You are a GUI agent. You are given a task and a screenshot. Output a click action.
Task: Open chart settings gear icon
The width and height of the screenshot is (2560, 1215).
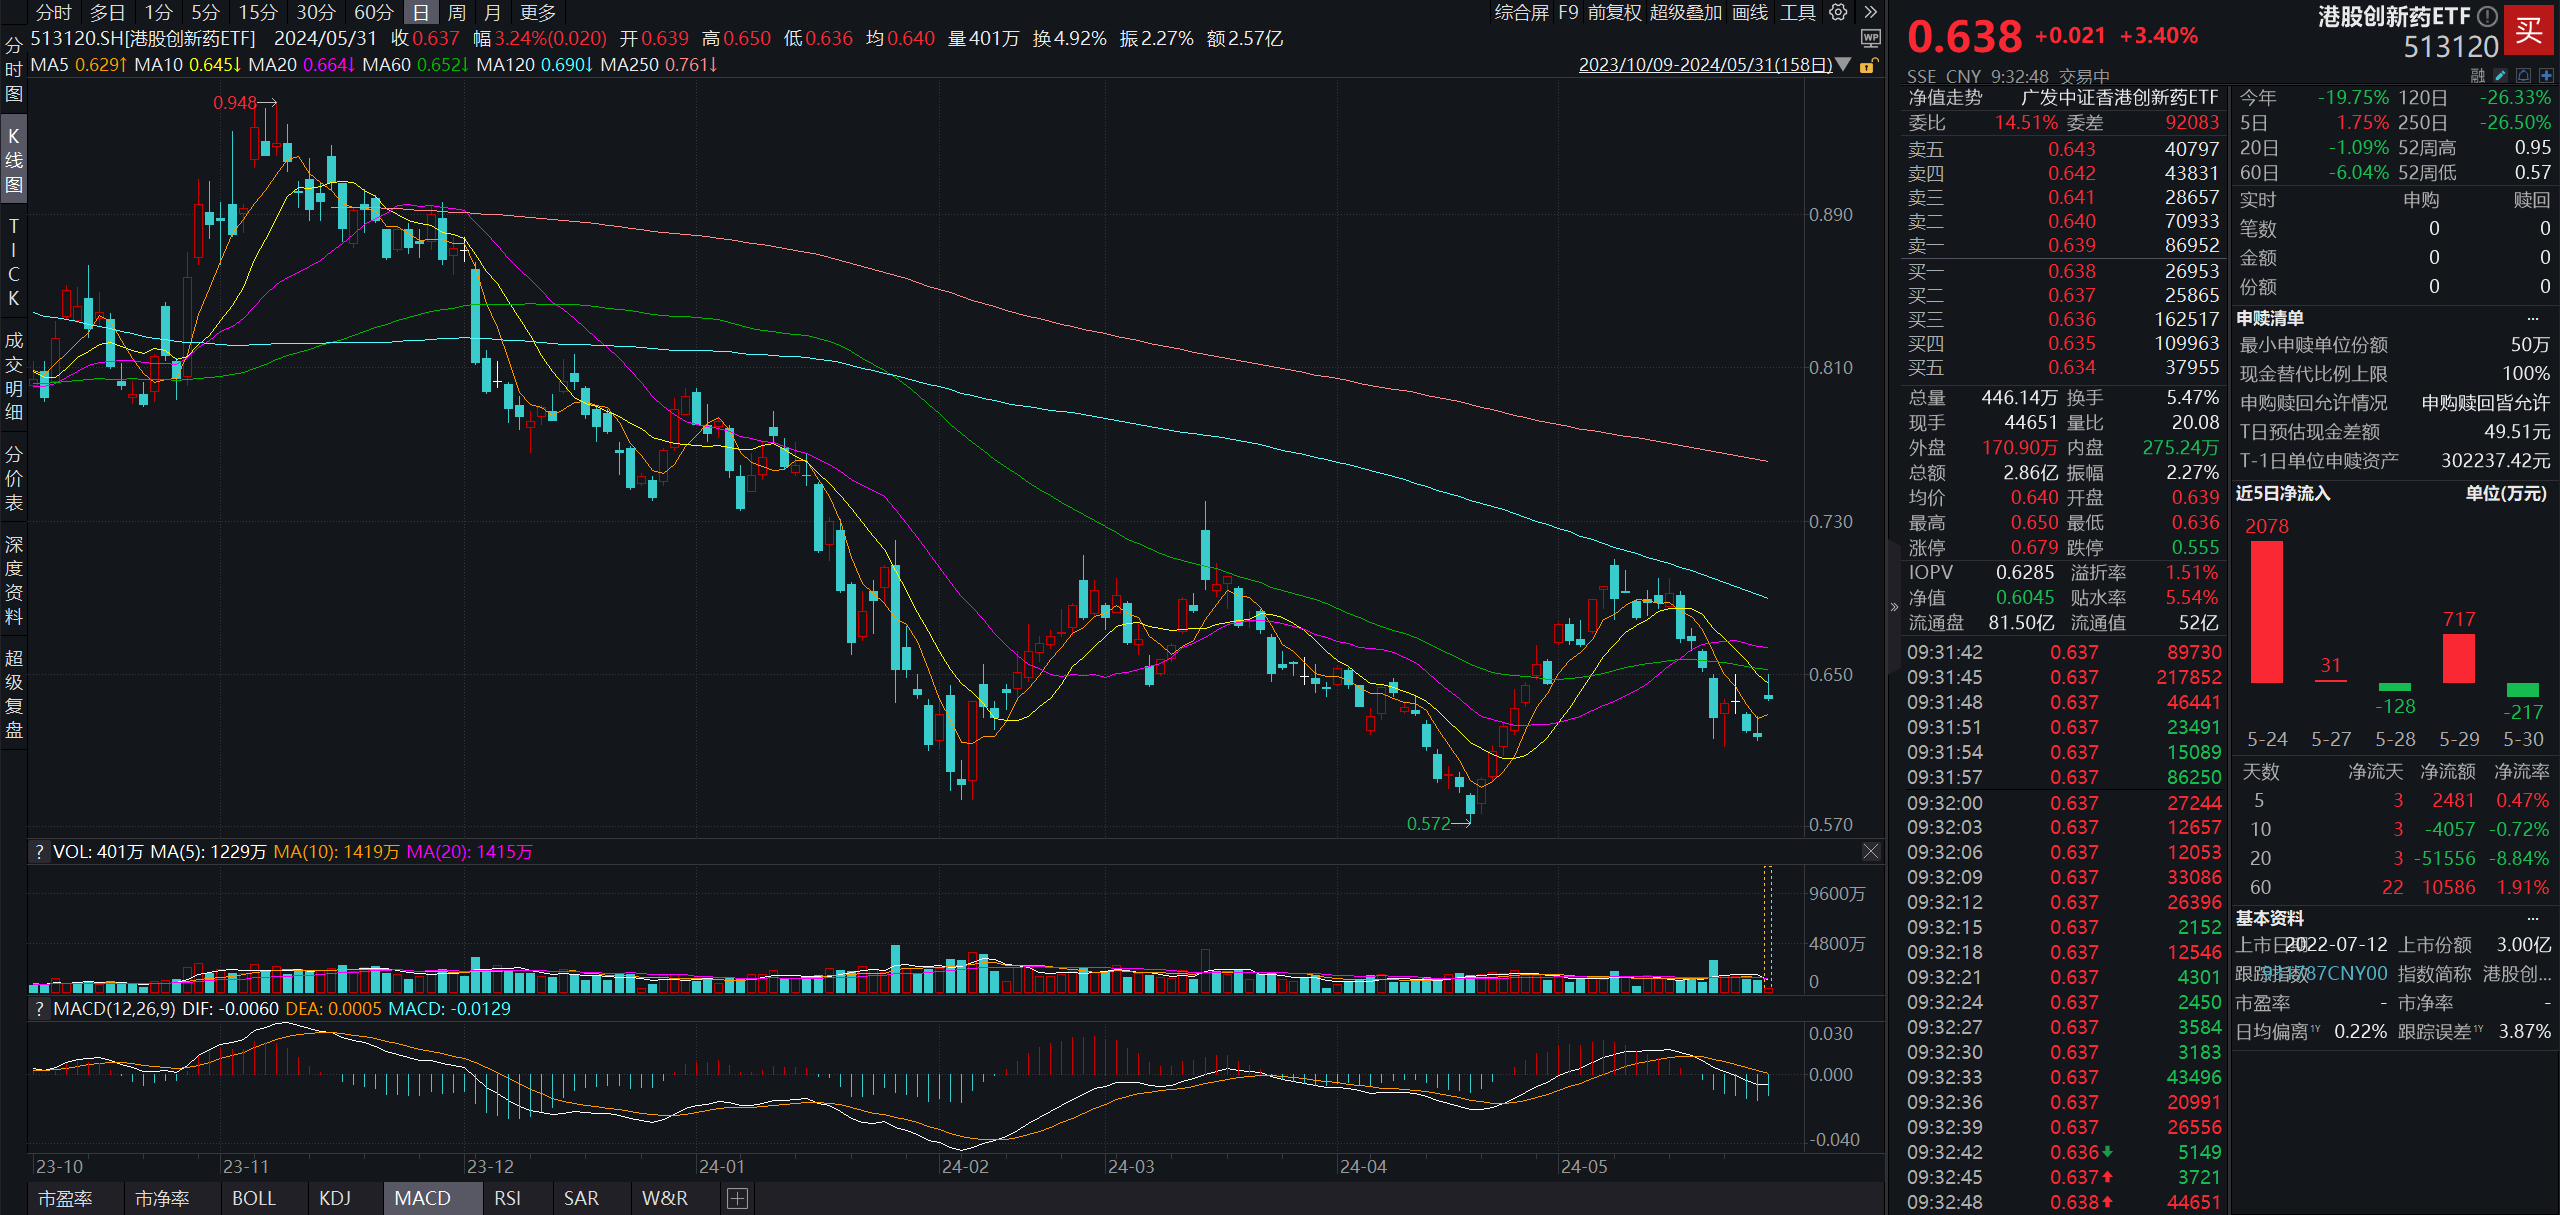pyautogui.click(x=1838, y=12)
